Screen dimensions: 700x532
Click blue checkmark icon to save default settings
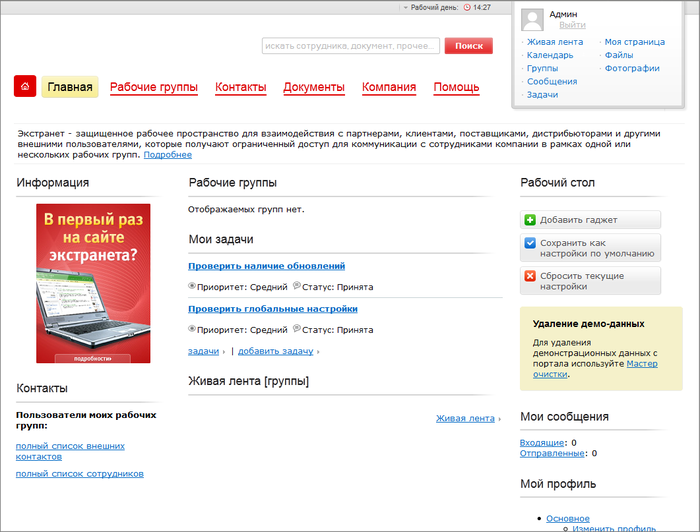coord(530,243)
